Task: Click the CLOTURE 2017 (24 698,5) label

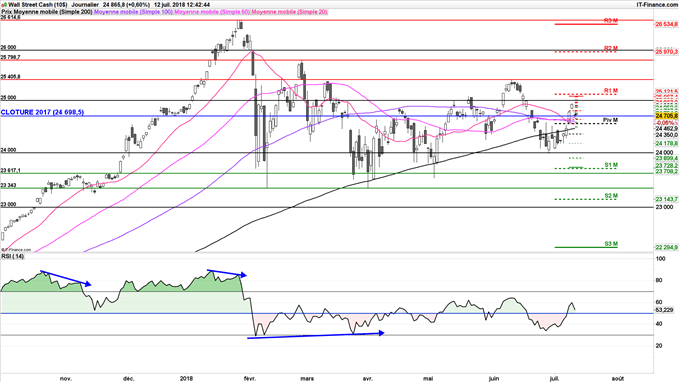Action: pos(42,112)
